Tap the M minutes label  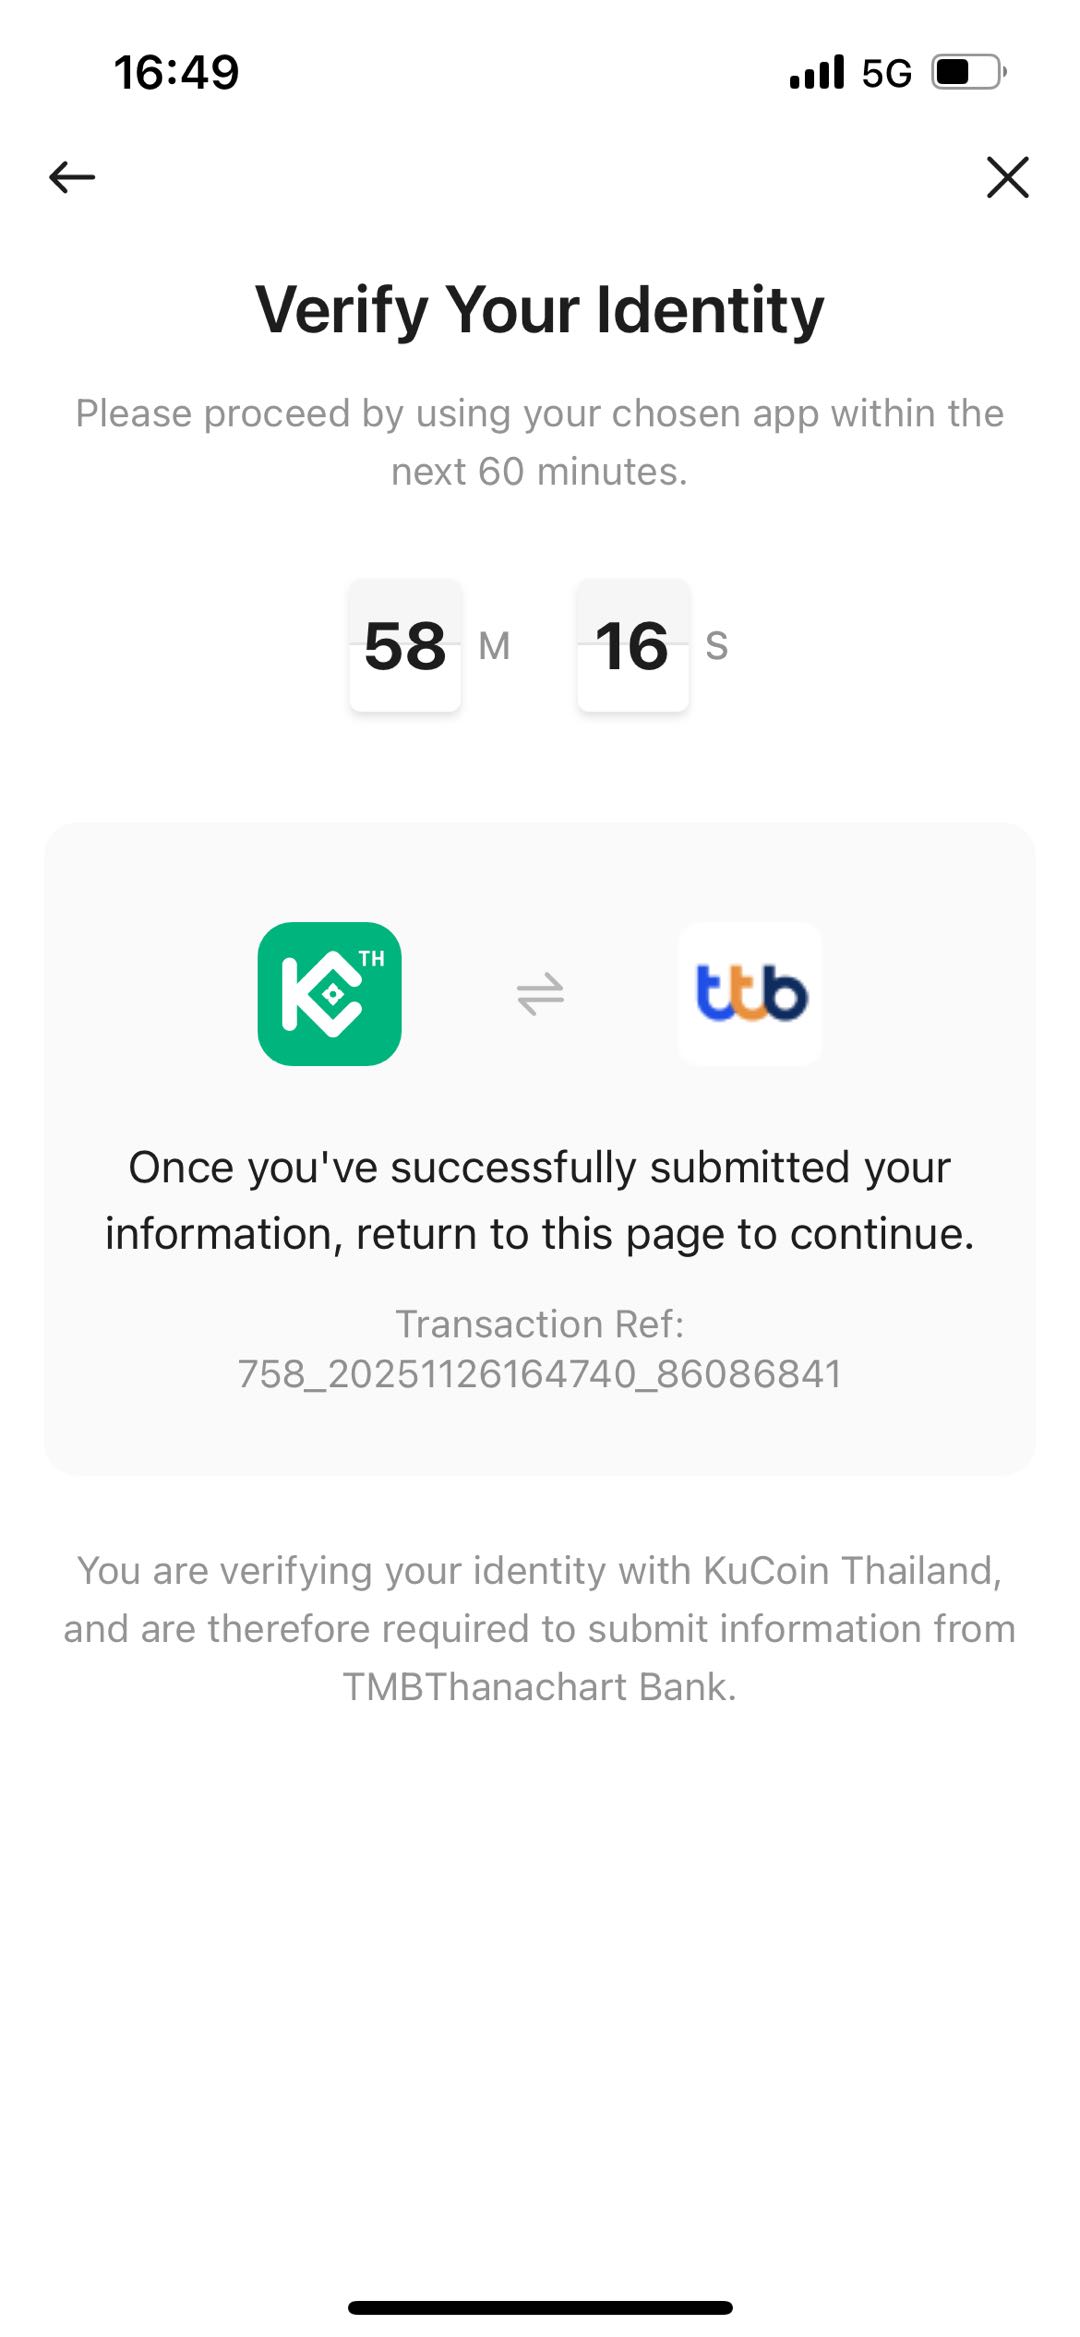494,646
